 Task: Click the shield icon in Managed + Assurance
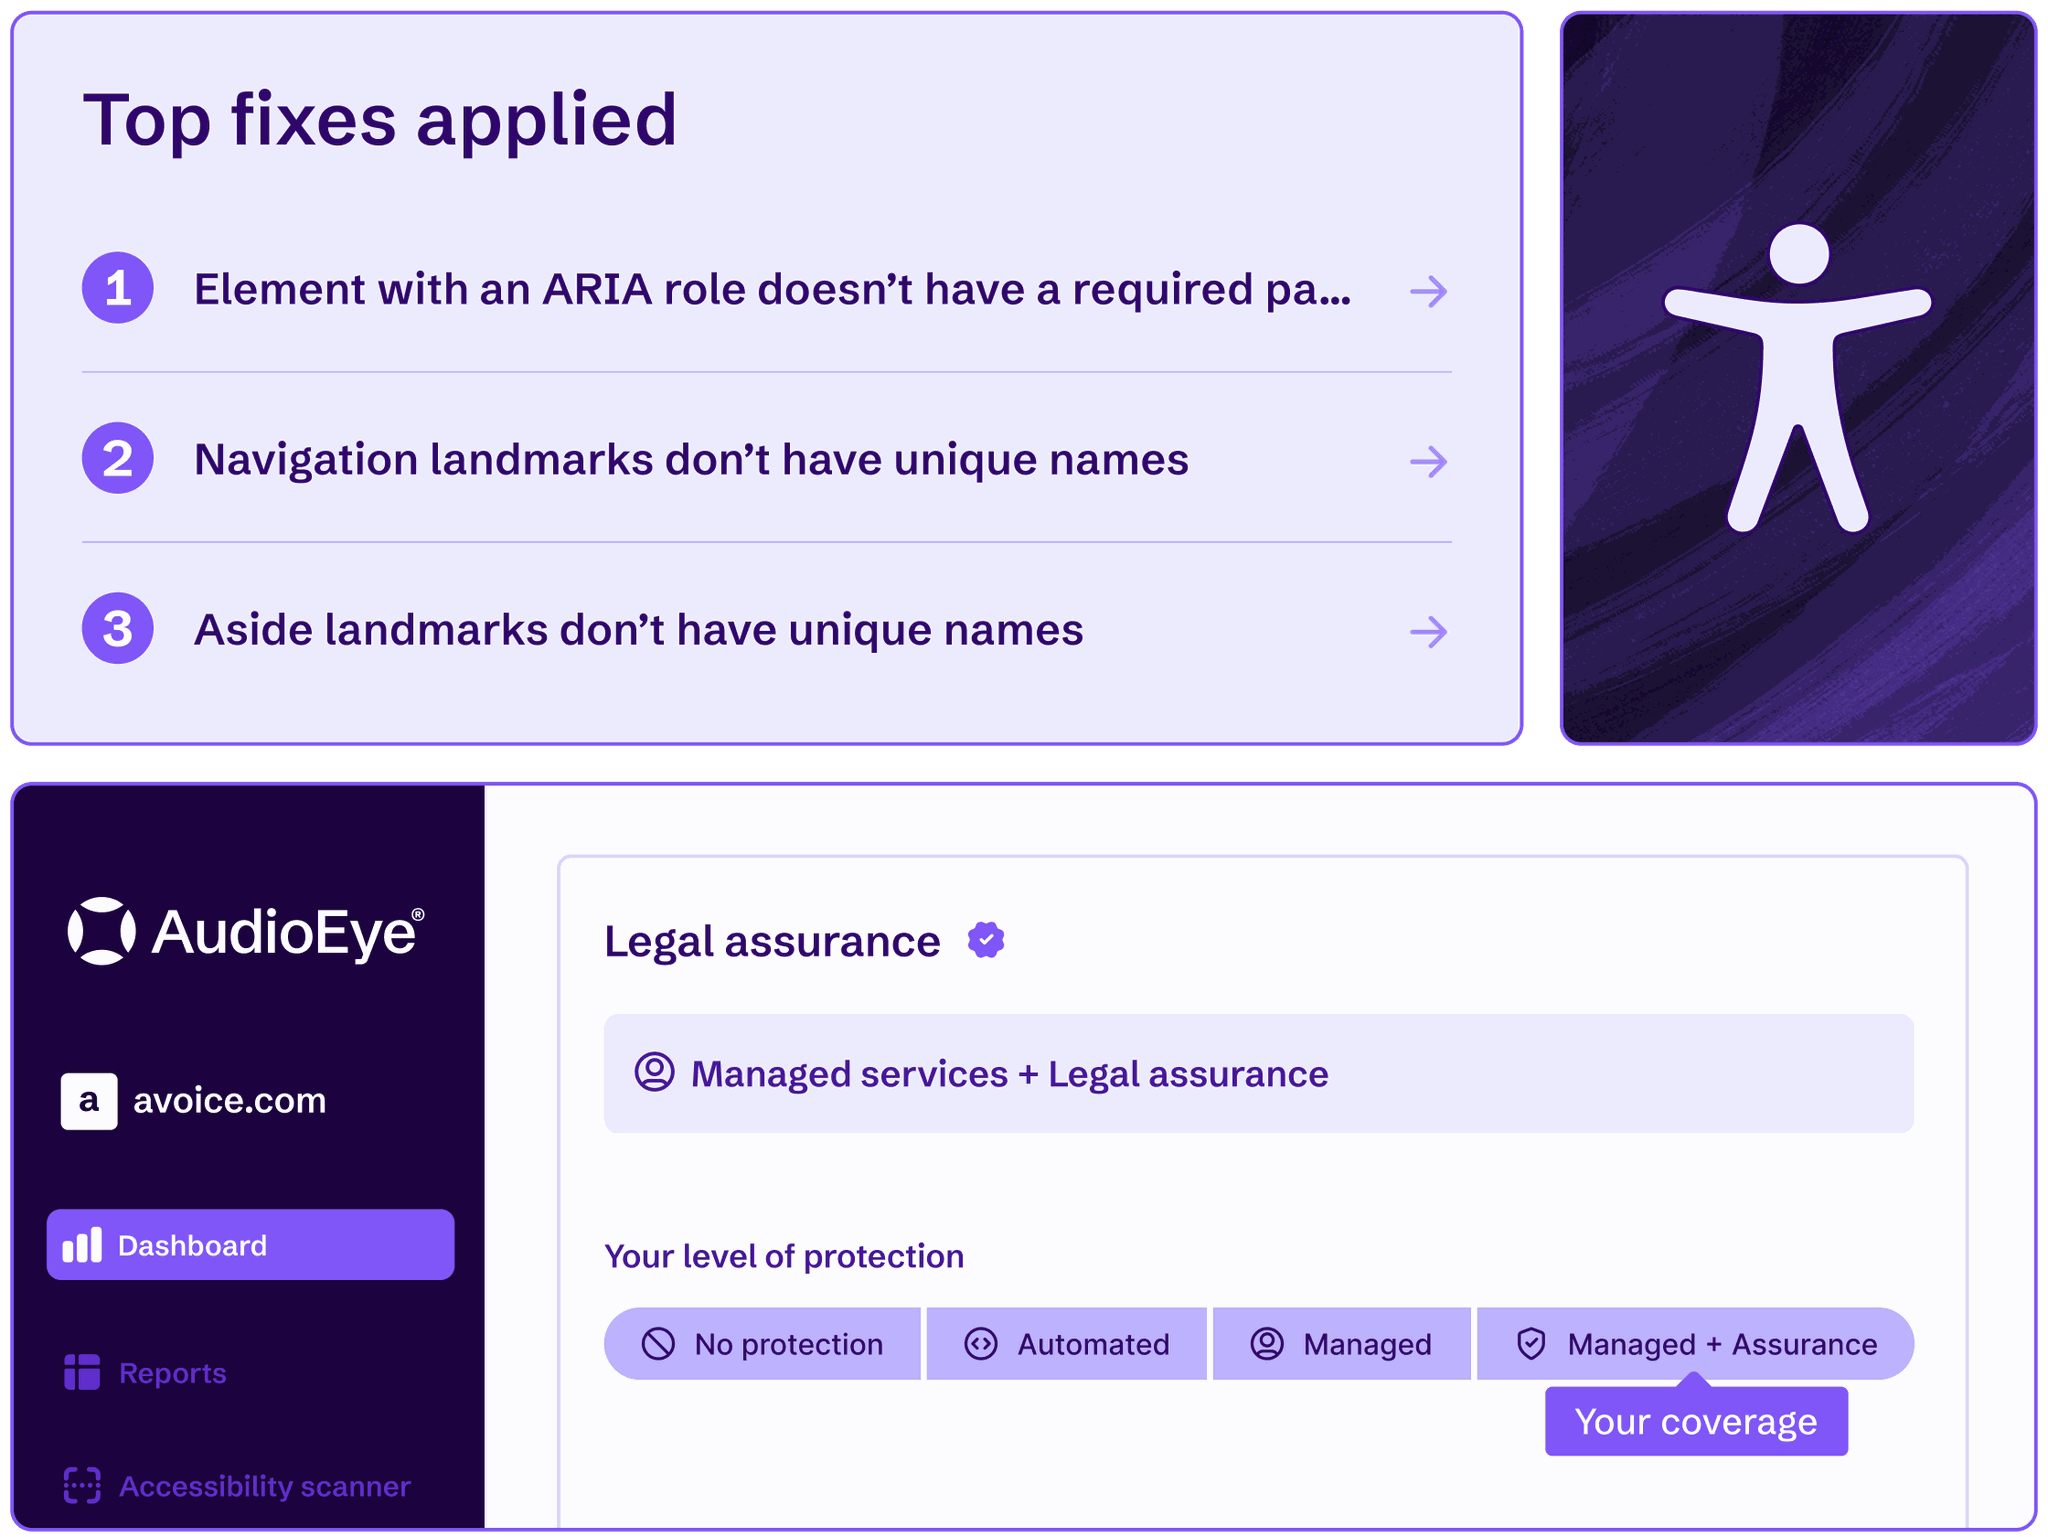click(x=1530, y=1343)
